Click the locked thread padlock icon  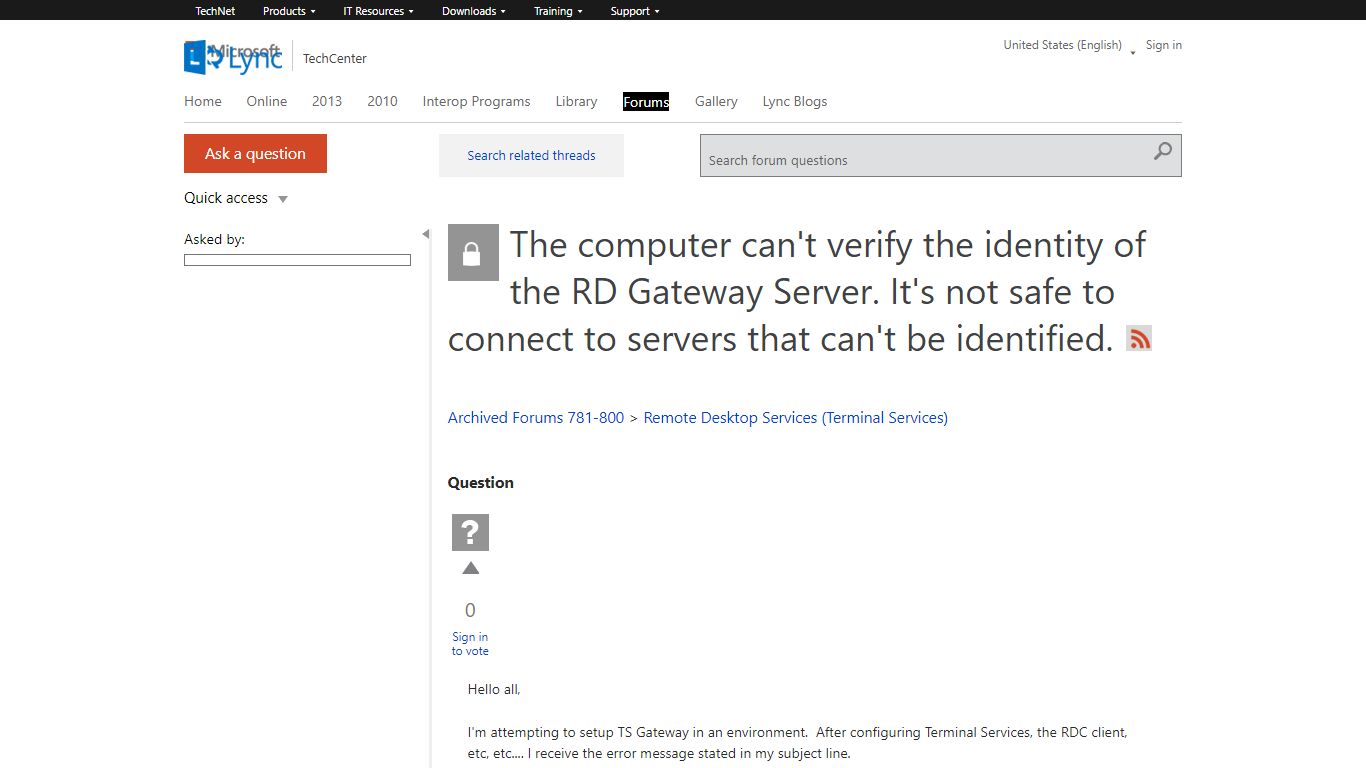click(x=473, y=253)
